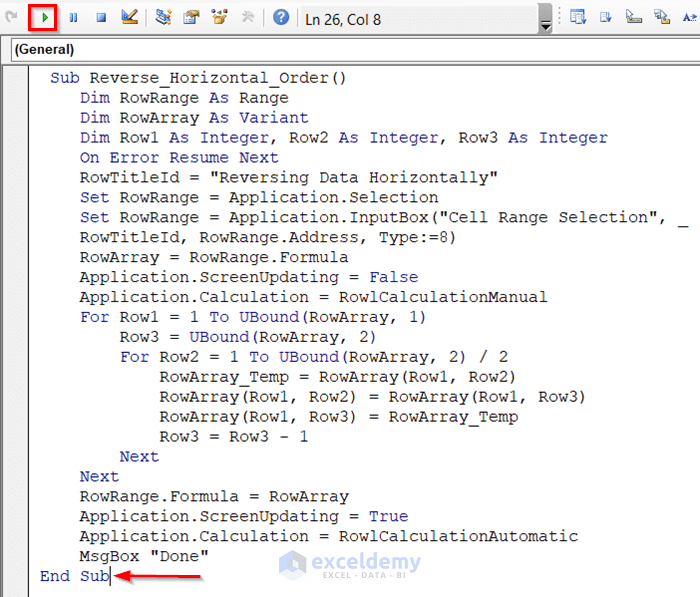Click the RowRange.Formula = RowArray line

coord(214,497)
